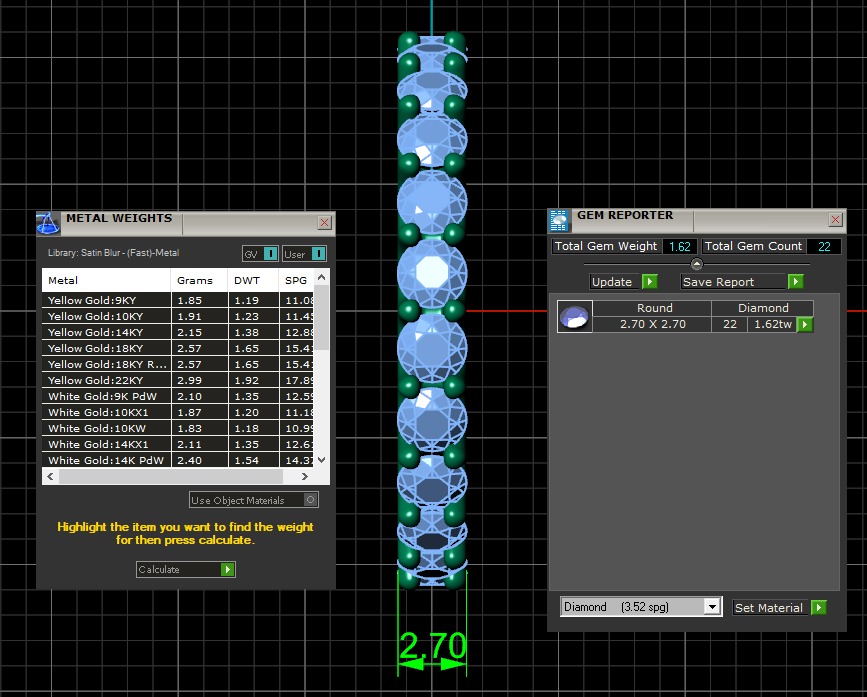This screenshot has height=697, width=867.
Task: Click the metal table scroll up arrow
Action: [322, 277]
